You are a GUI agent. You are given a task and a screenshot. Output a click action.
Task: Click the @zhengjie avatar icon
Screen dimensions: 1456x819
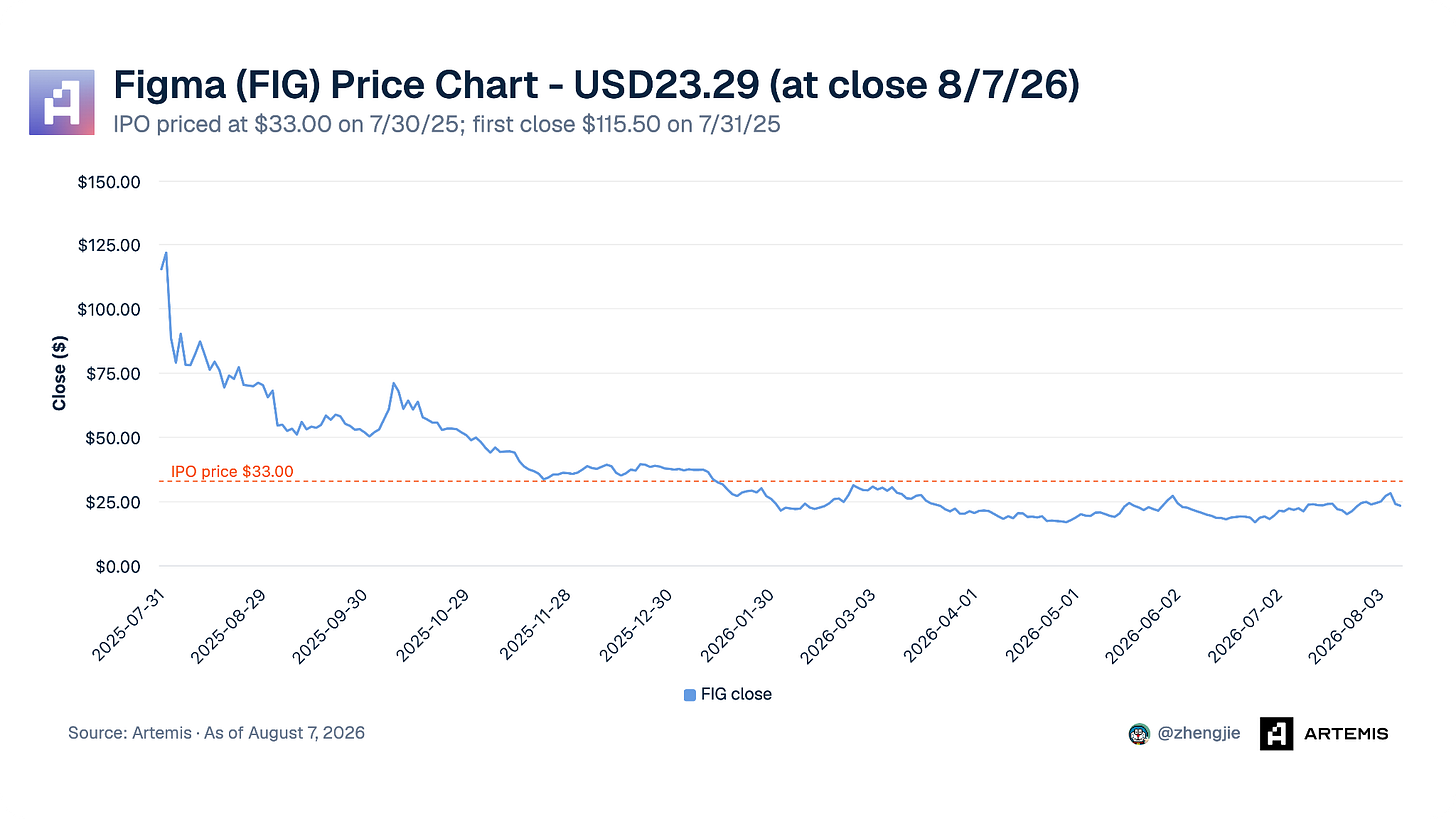click(x=1138, y=733)
